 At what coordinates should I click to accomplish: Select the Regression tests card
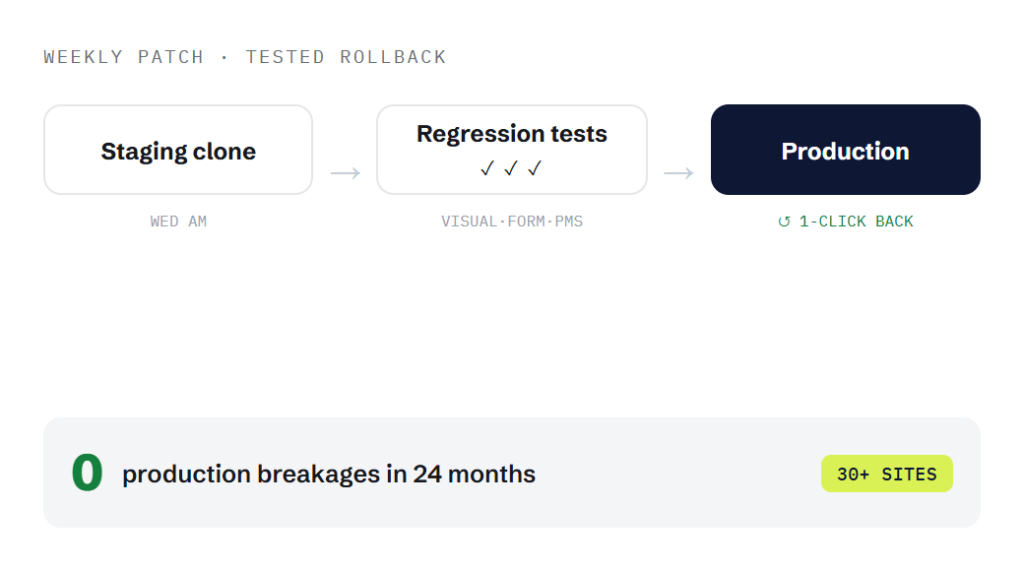pos(512,150)
